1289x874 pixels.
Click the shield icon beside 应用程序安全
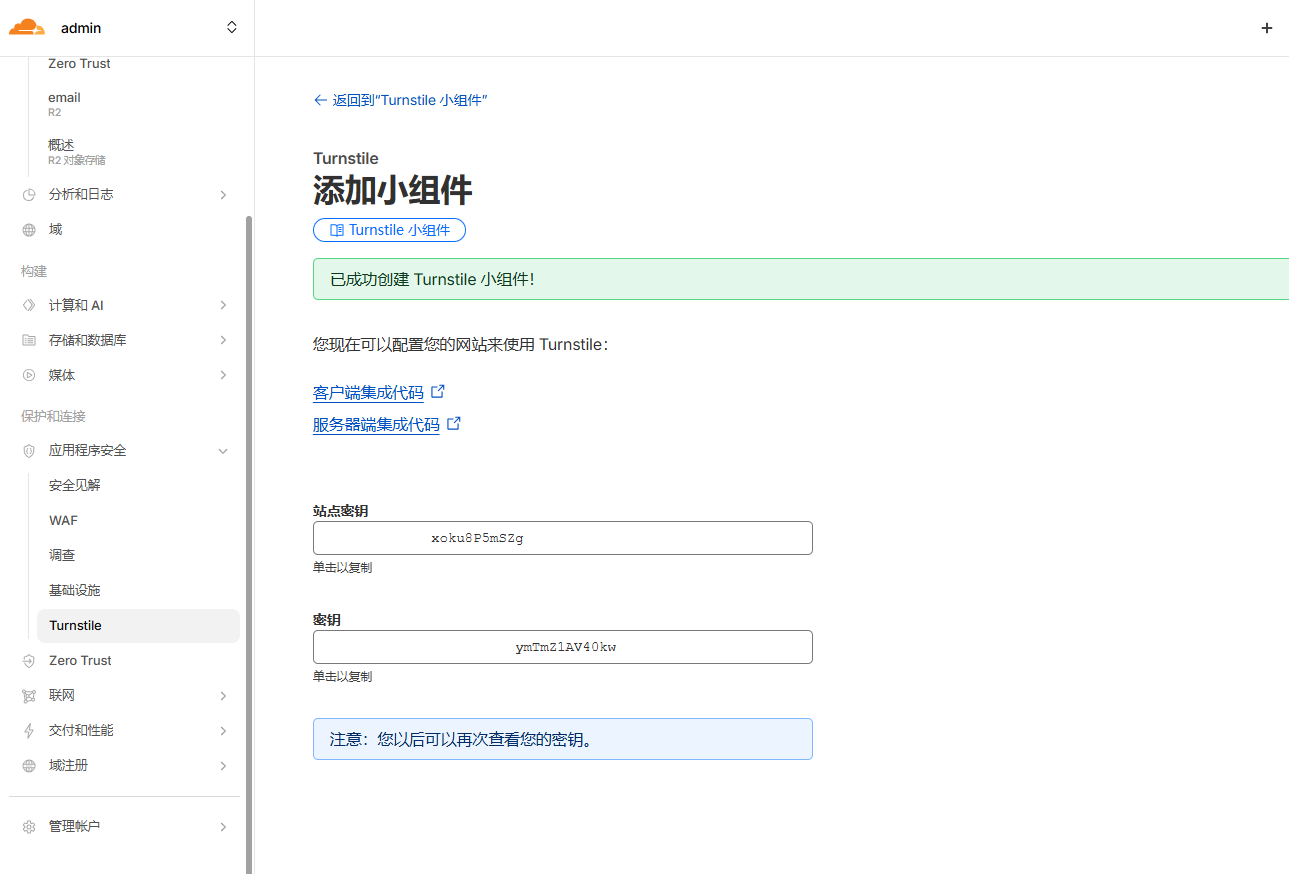29,451
